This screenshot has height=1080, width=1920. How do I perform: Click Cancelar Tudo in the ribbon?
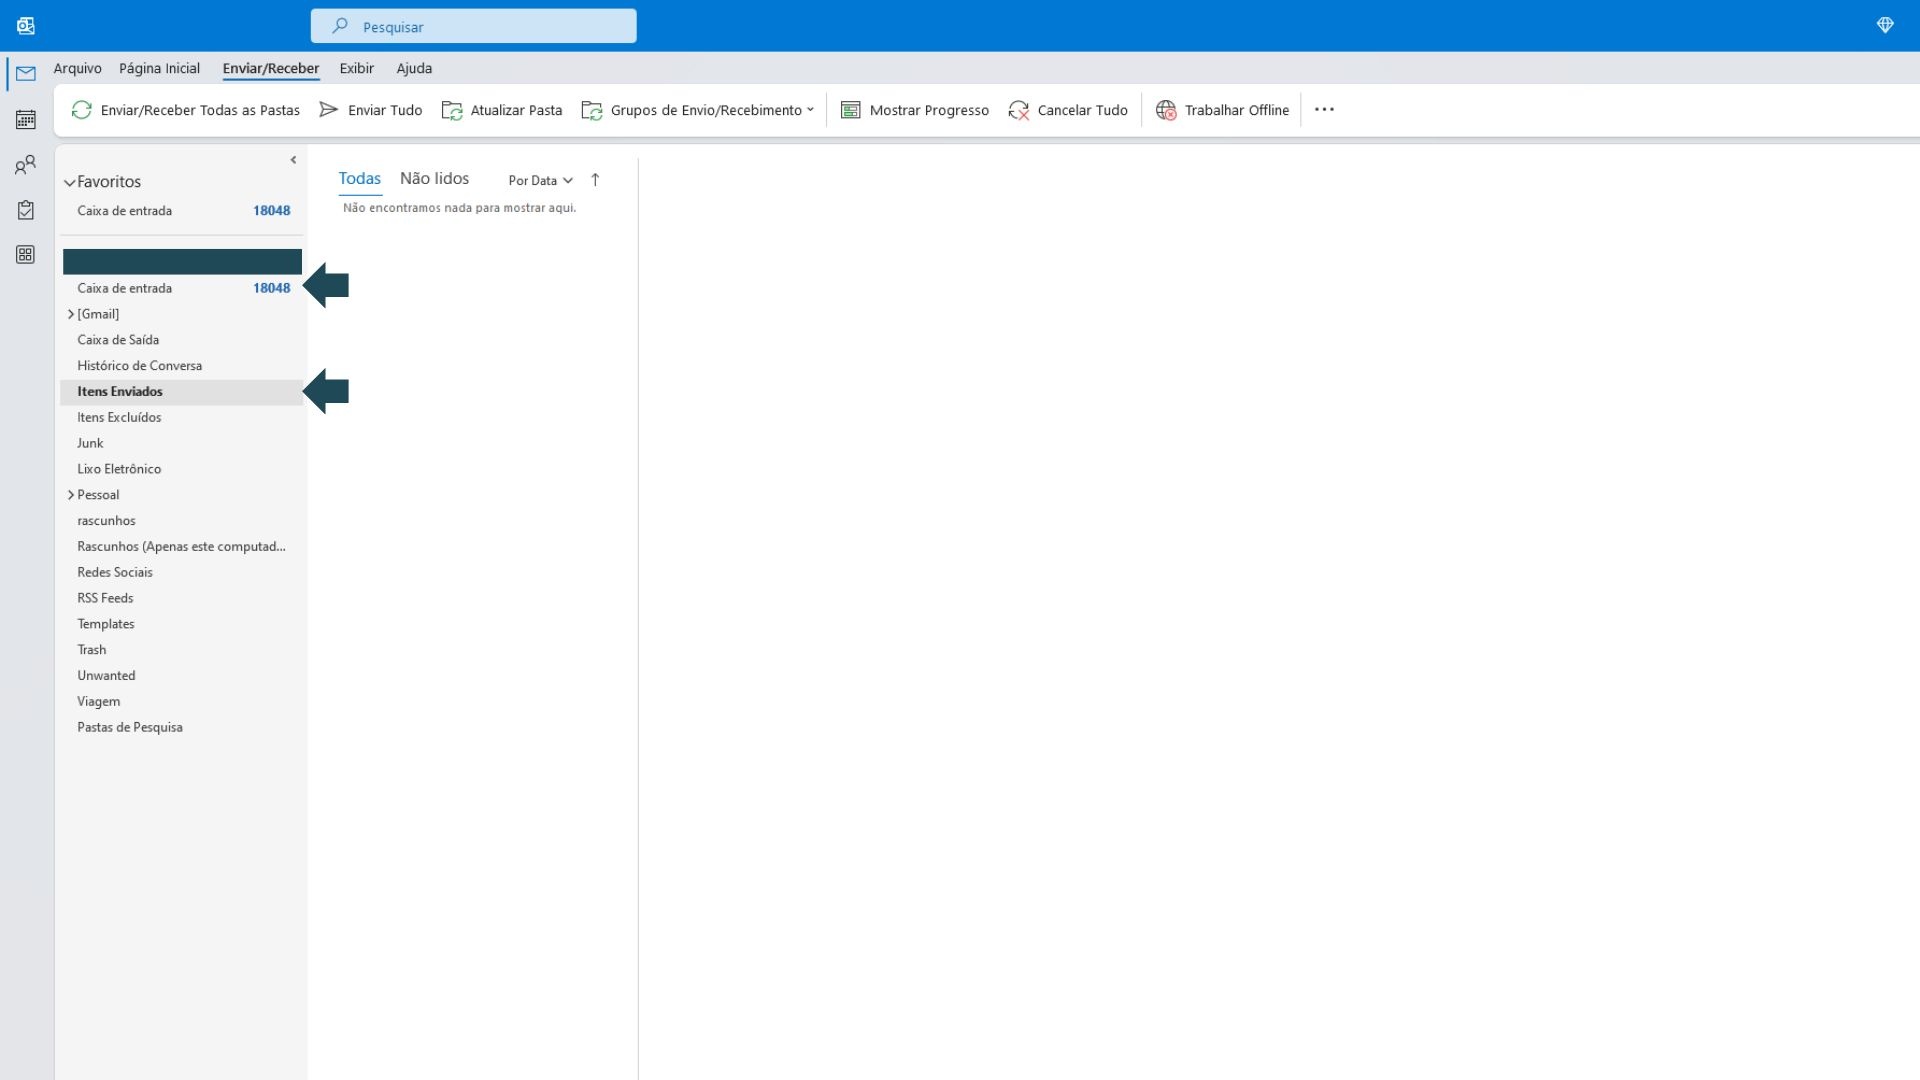(x=1068, y=110)
